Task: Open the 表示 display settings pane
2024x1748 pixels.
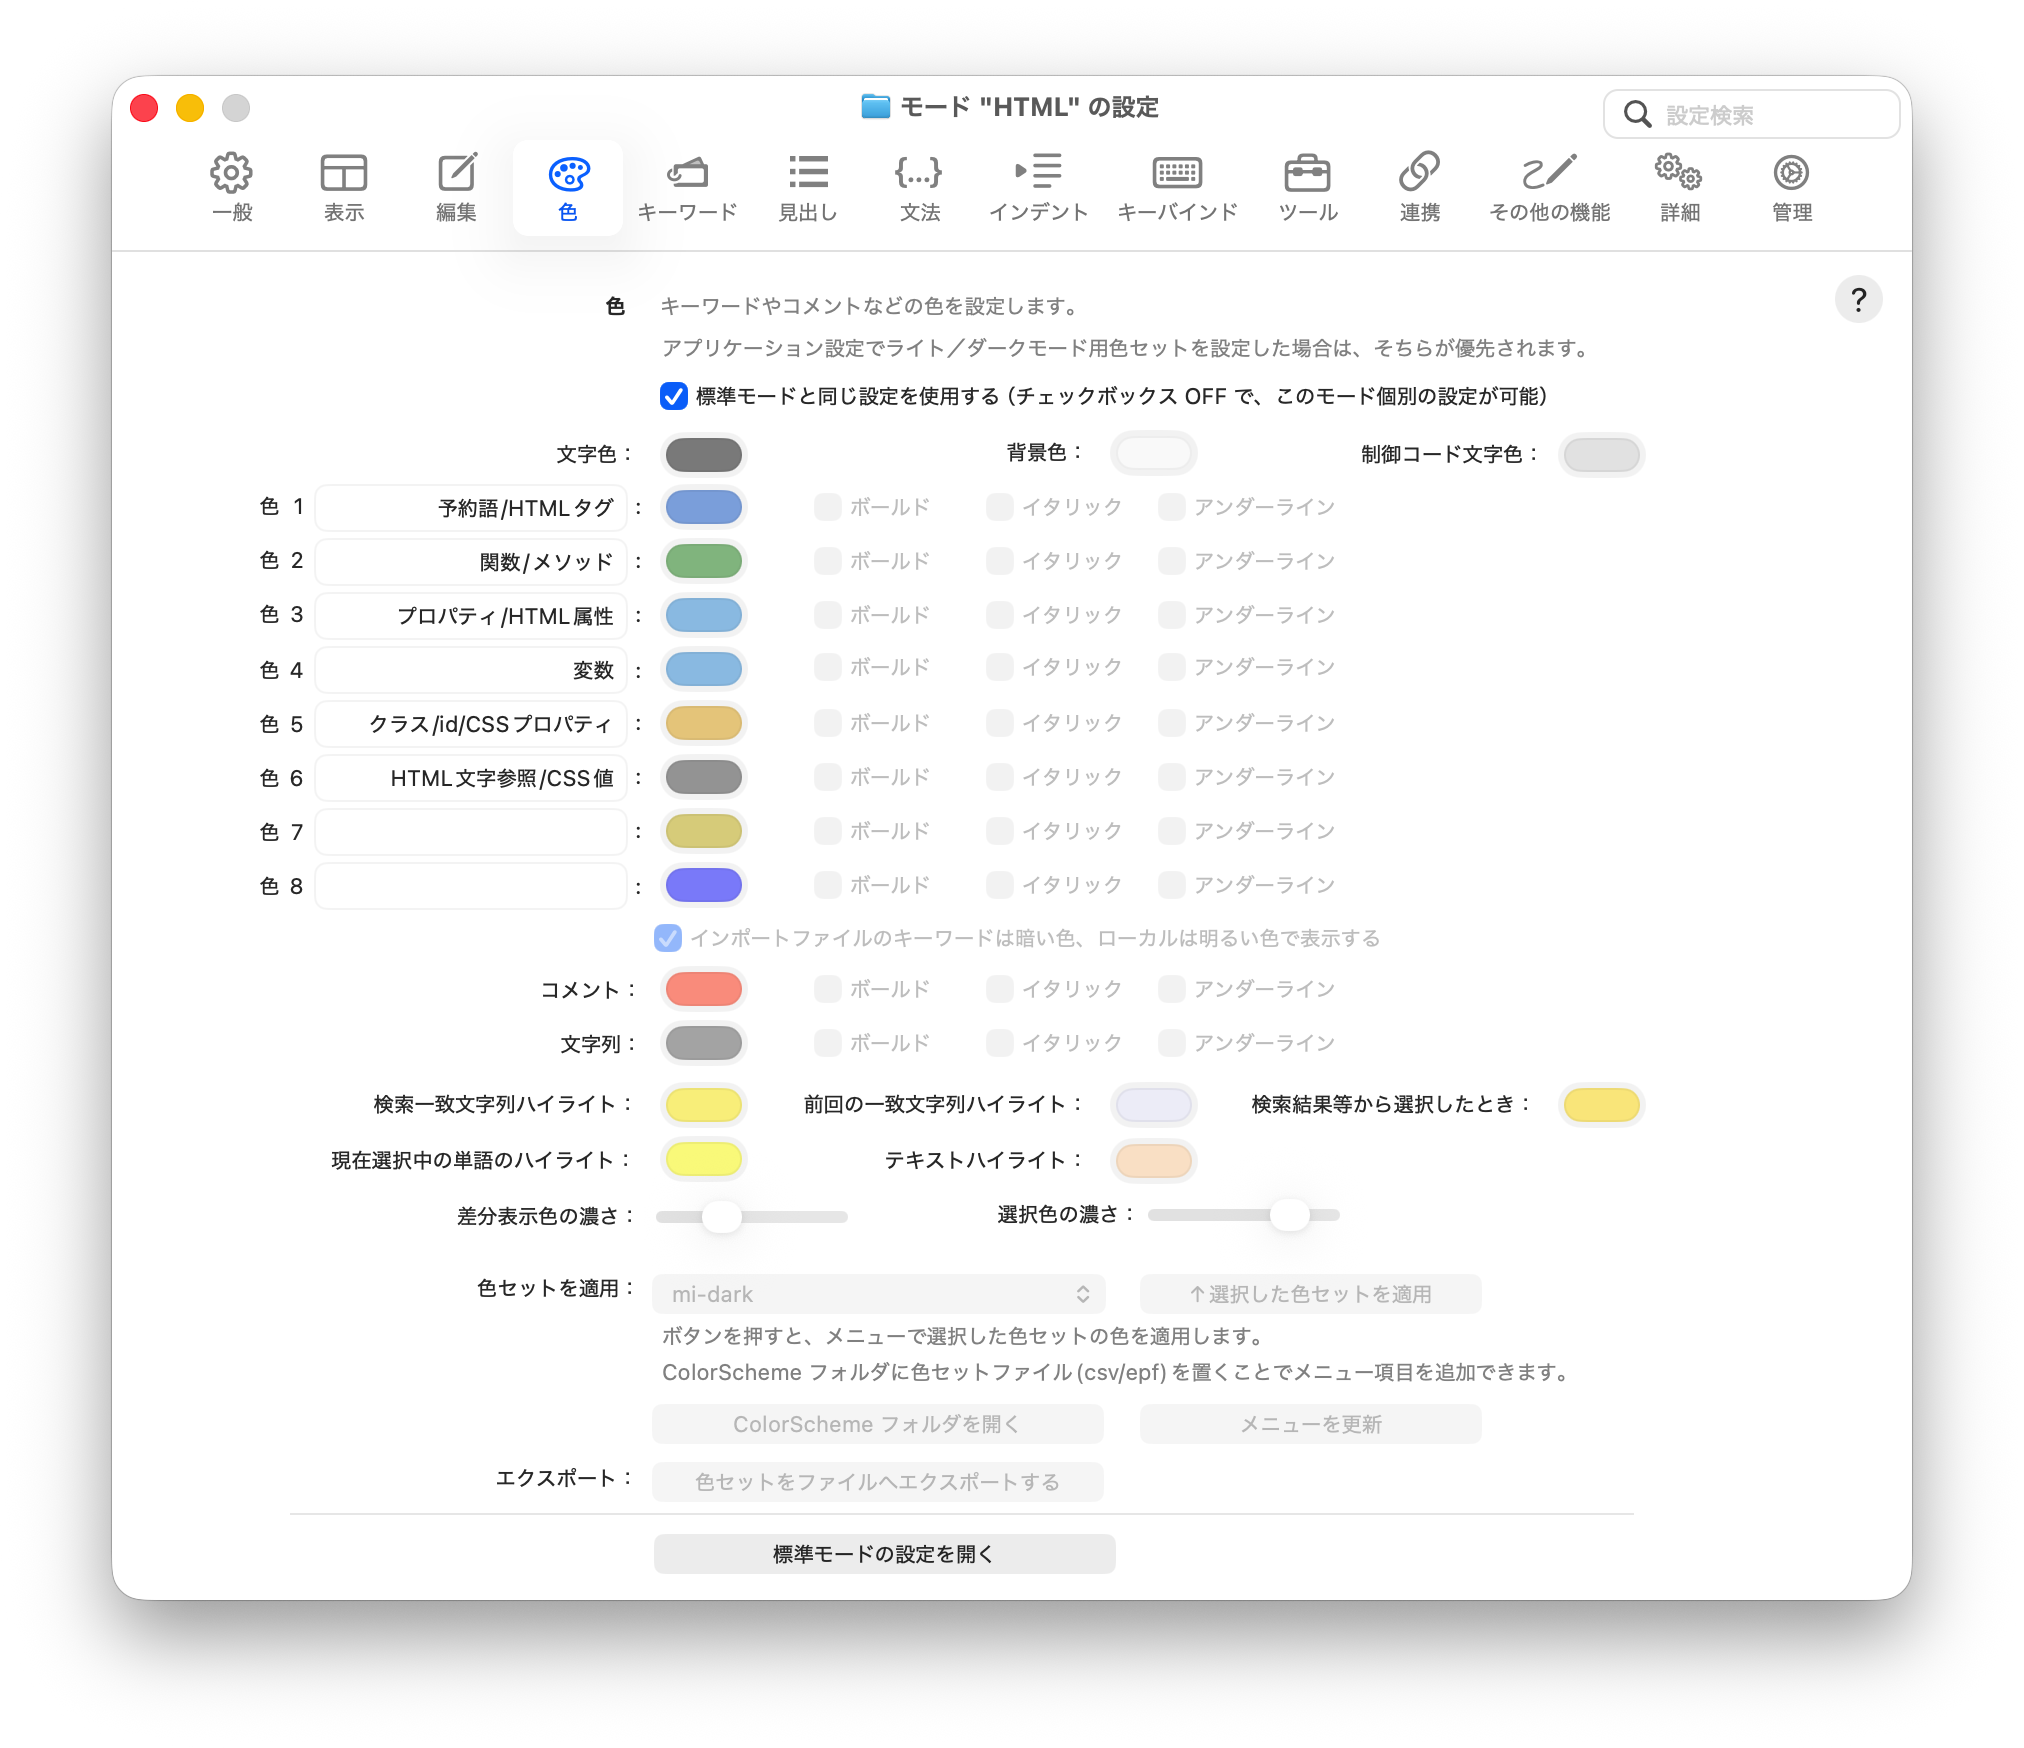Action: pyautogui.click(x=344, y=188)
